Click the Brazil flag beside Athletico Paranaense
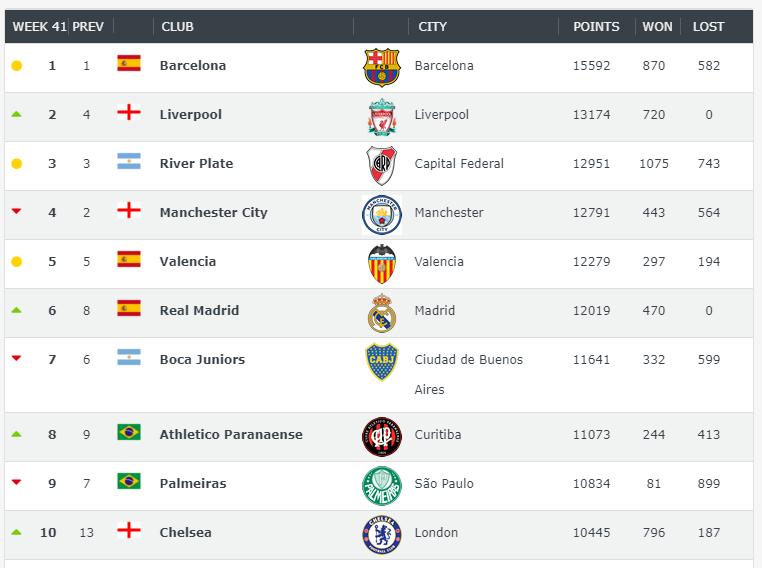This screenshot has height=568, width=762. pyautogui.click(x=129, y=433)
